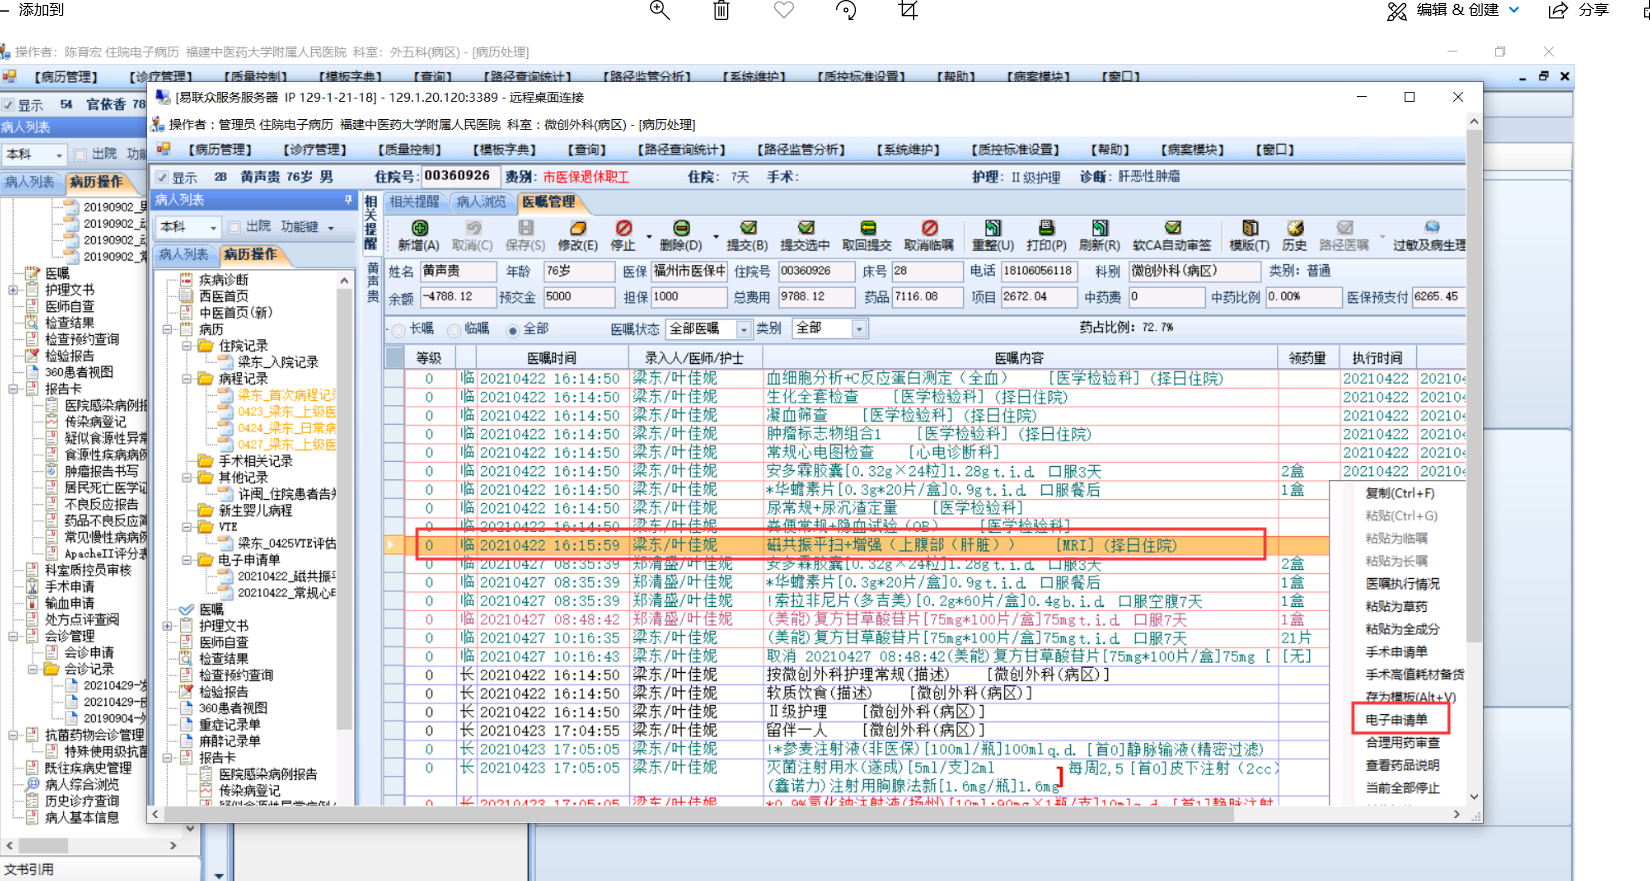Click the 新增(A) add order icon
This screenshot has height=881, width=1650.
419,229
